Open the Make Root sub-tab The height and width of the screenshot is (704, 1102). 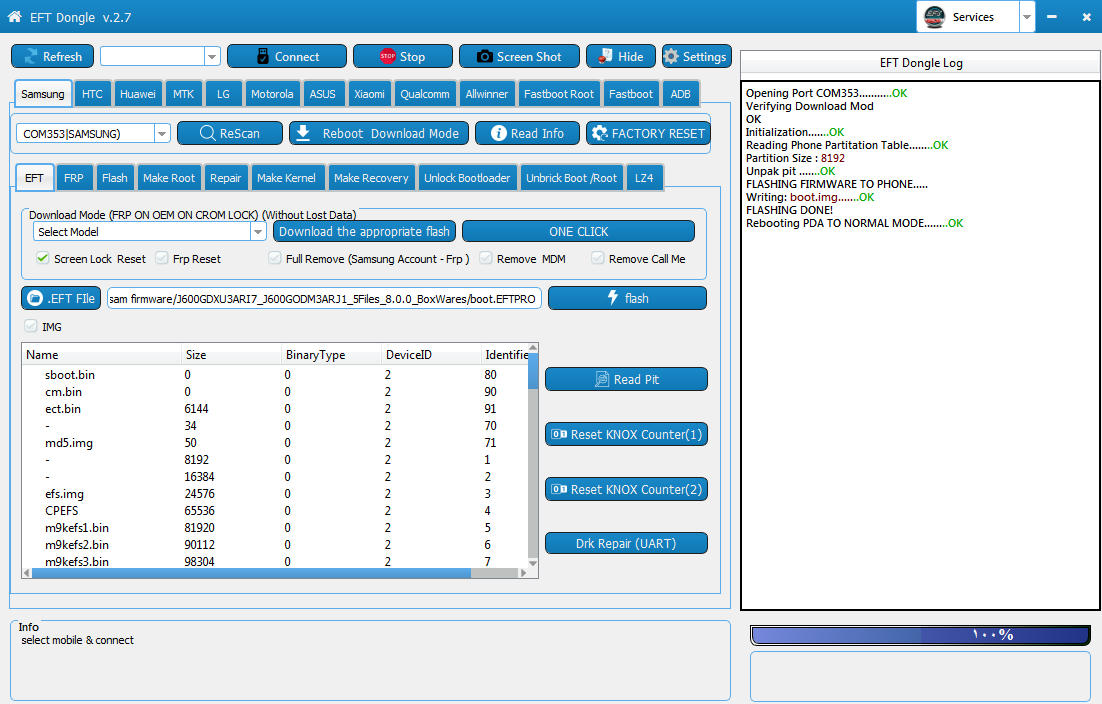(169, 178)
